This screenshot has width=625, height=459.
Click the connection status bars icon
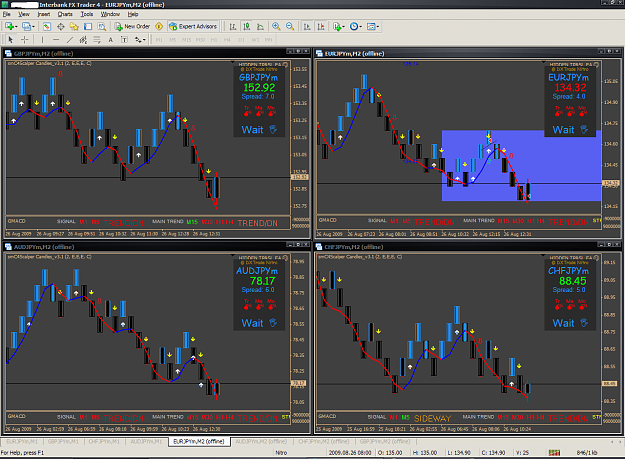coord(554,453)
